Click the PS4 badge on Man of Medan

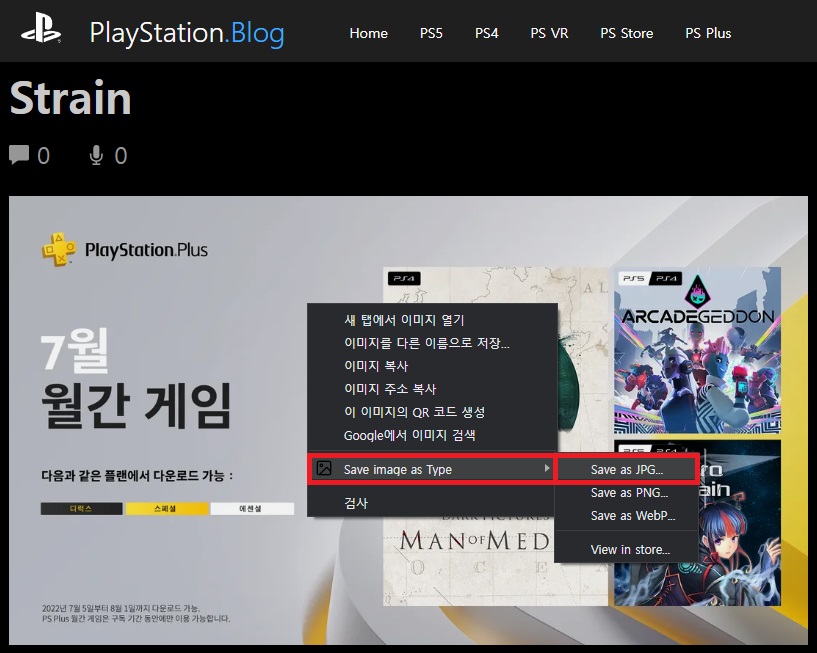click(404, 279)
